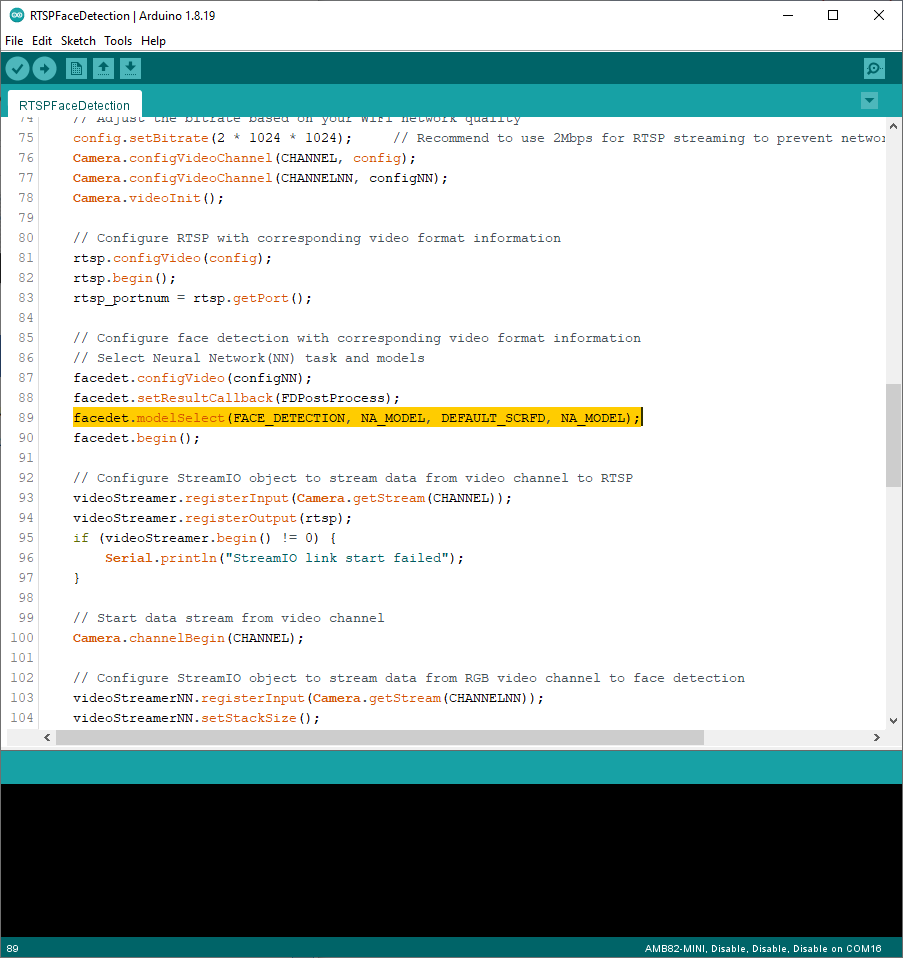Save the sketch with Save icon

[130, 68]
